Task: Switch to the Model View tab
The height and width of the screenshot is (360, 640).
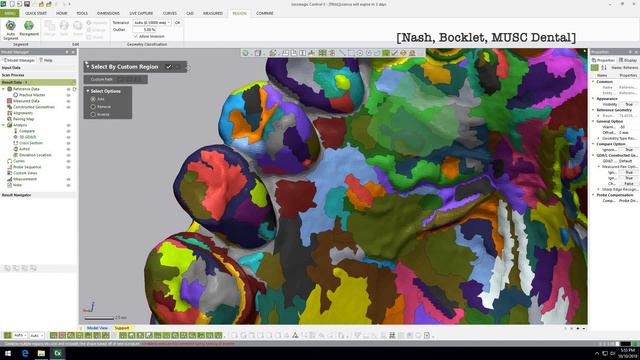Action: (98, 328)
